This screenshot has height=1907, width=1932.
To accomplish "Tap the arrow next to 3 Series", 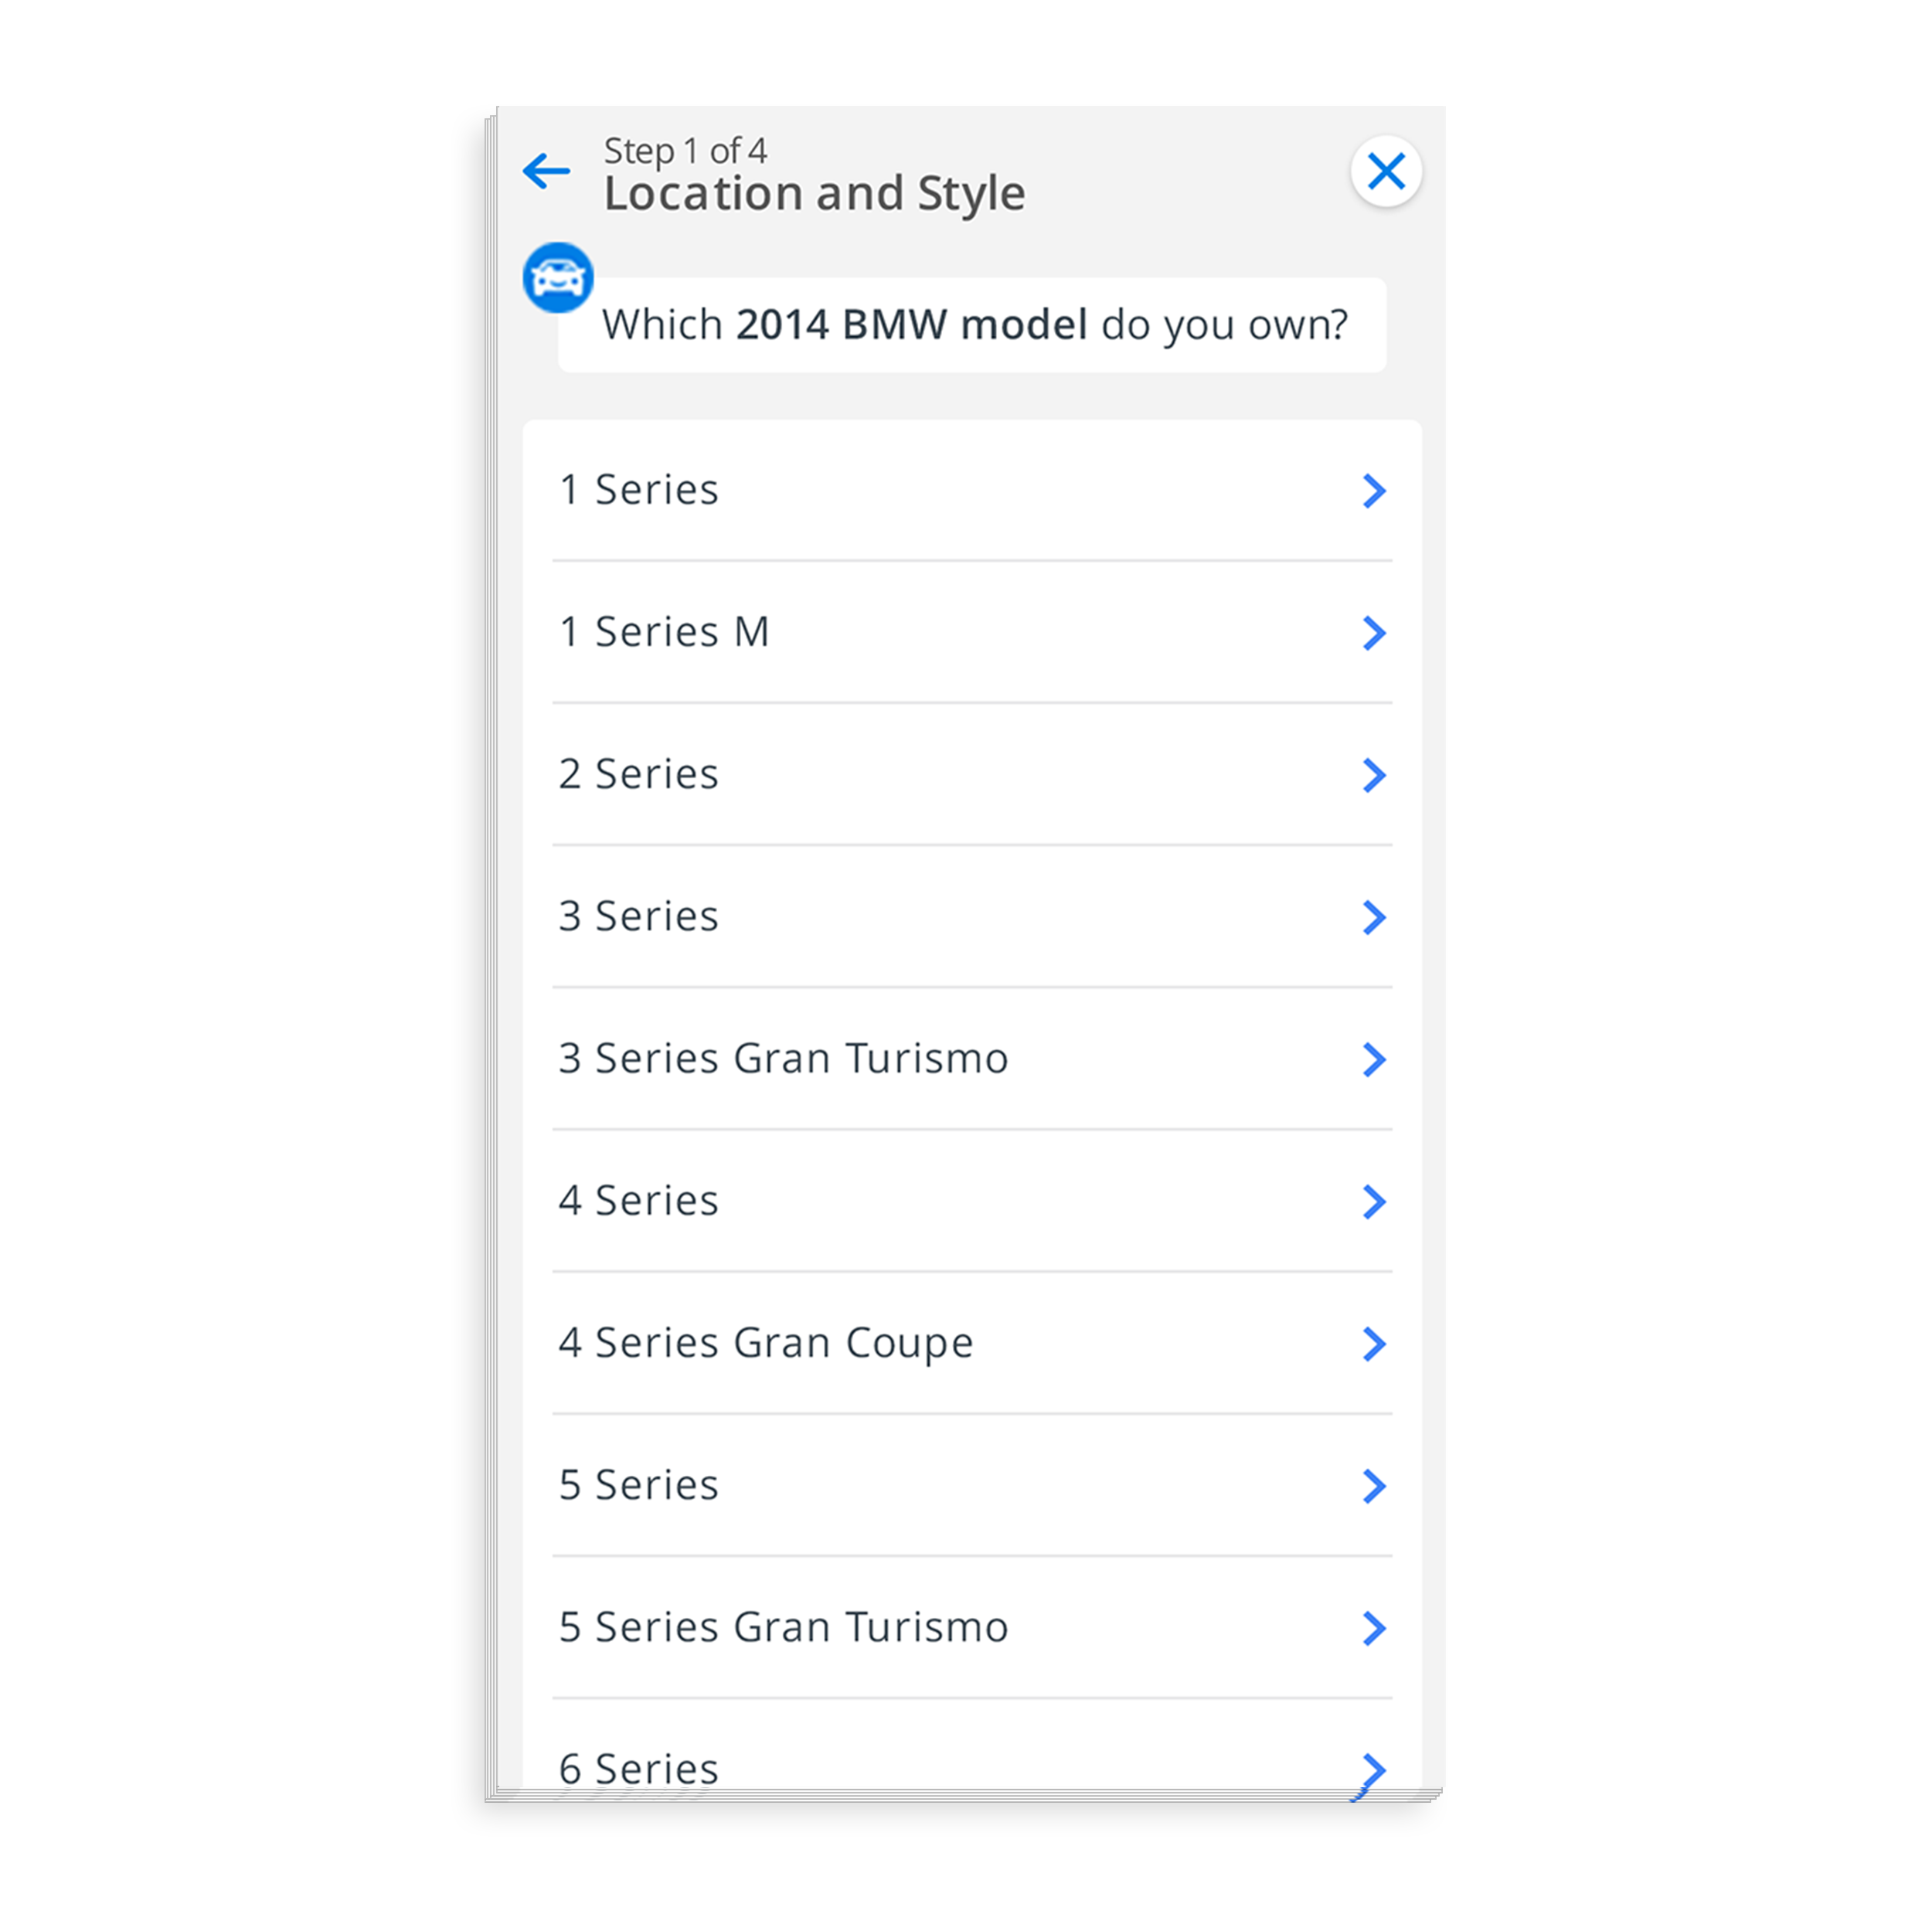I will pyautogui.click(x=1374, y=917).
